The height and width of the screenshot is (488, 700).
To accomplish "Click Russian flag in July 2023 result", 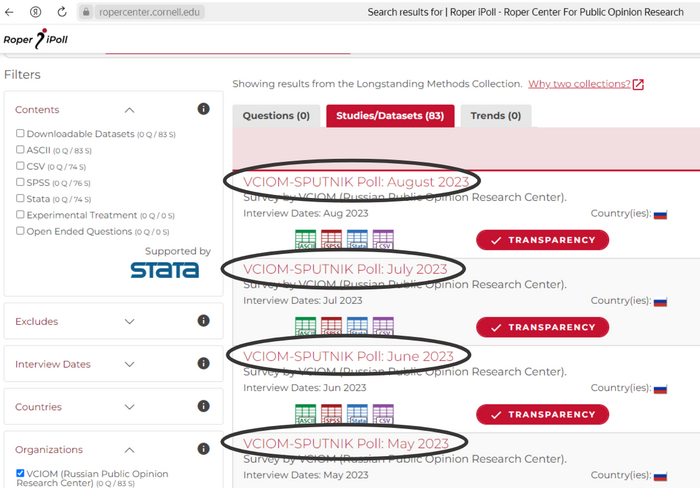I will pyautogui.click(x=660, y=302).
